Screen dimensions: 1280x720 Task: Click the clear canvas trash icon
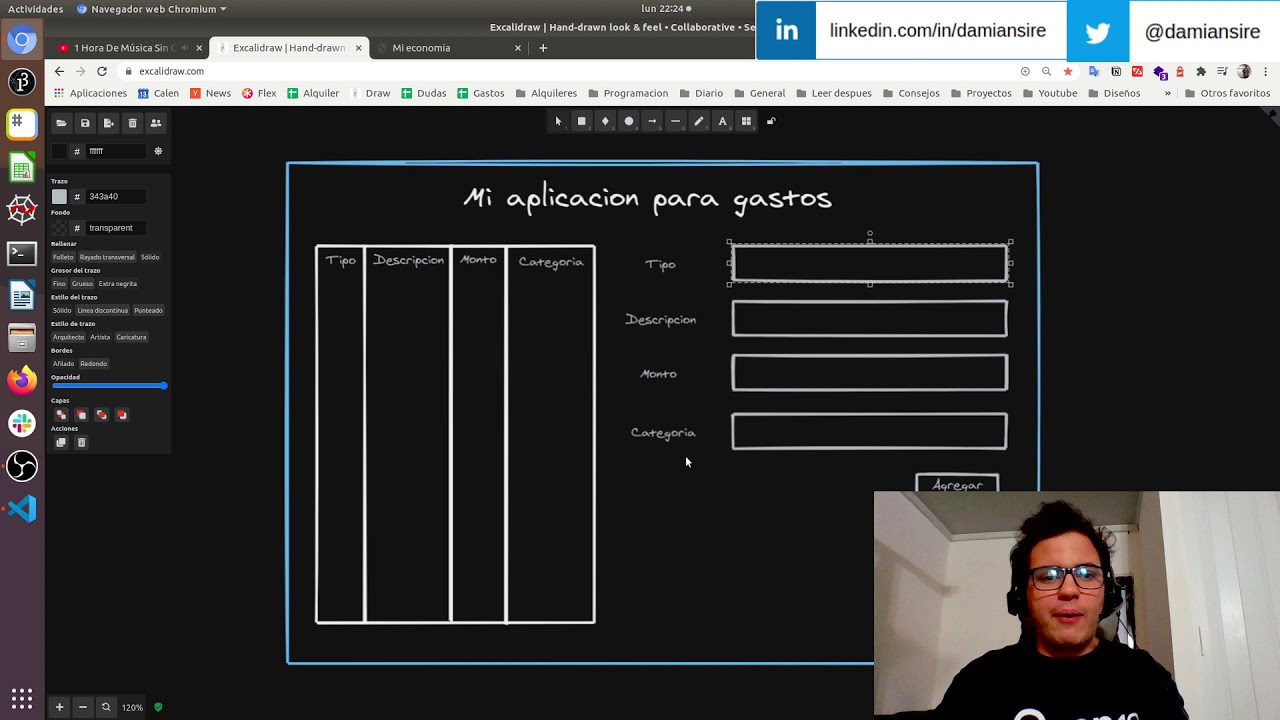pyautogui.click(x=132, y=123)
